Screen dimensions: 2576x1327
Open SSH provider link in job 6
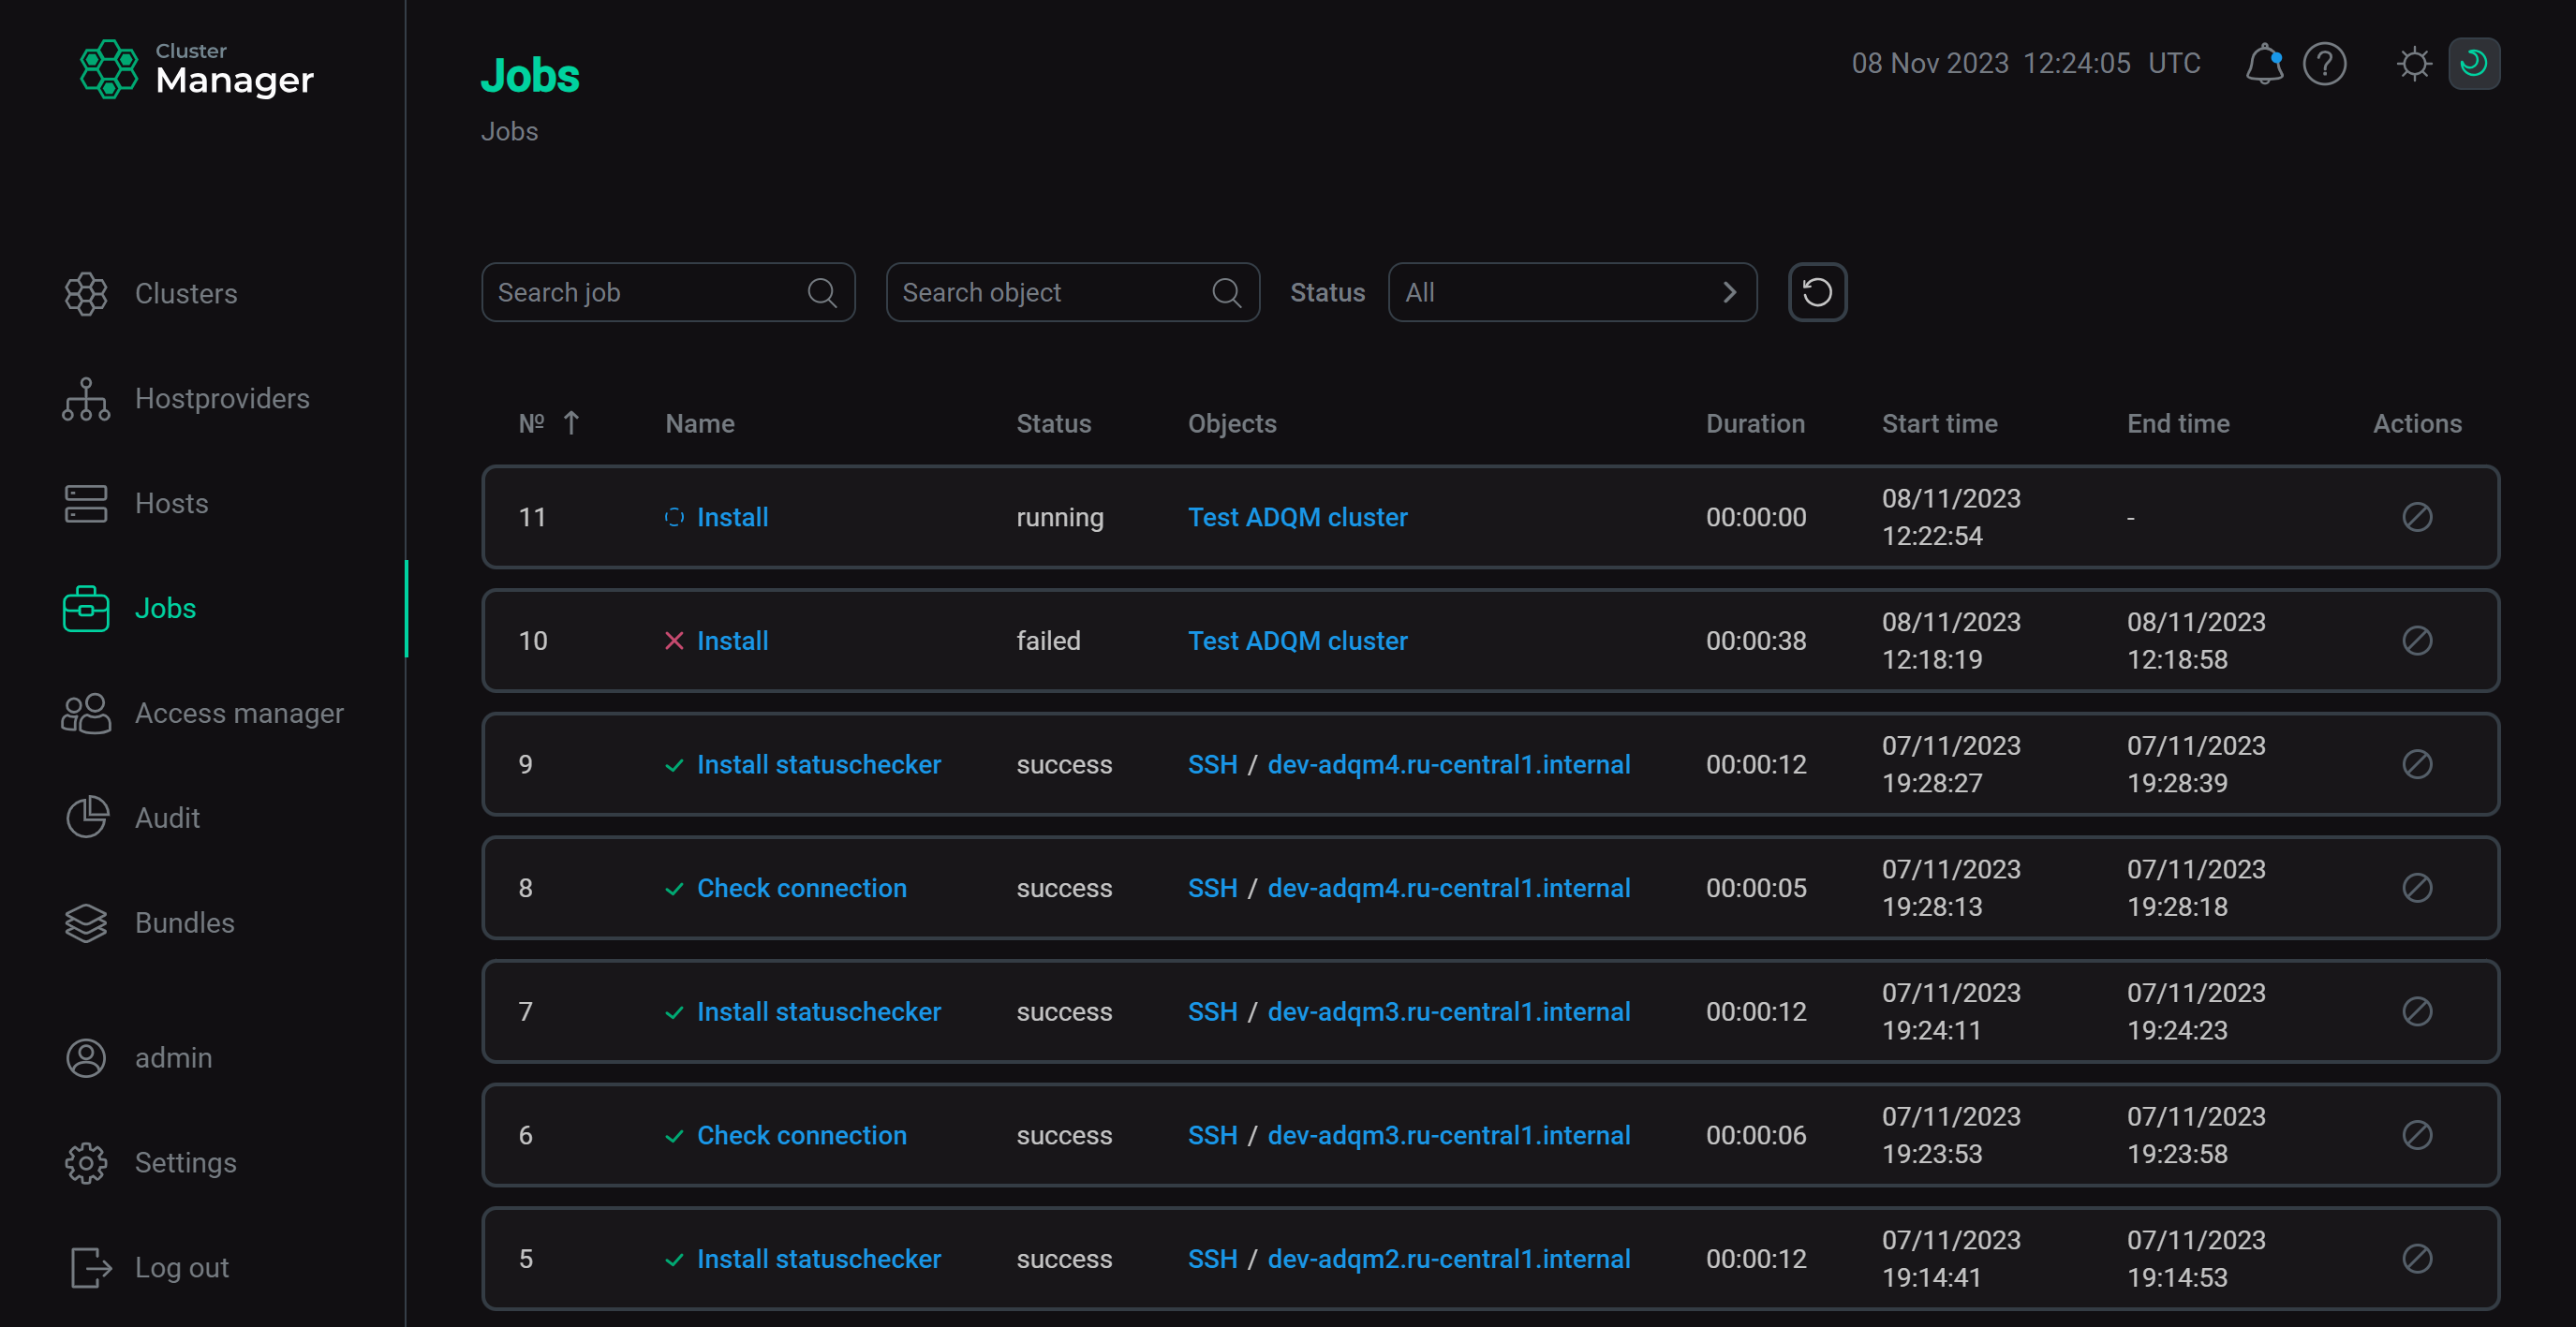click(1212, 1135)
